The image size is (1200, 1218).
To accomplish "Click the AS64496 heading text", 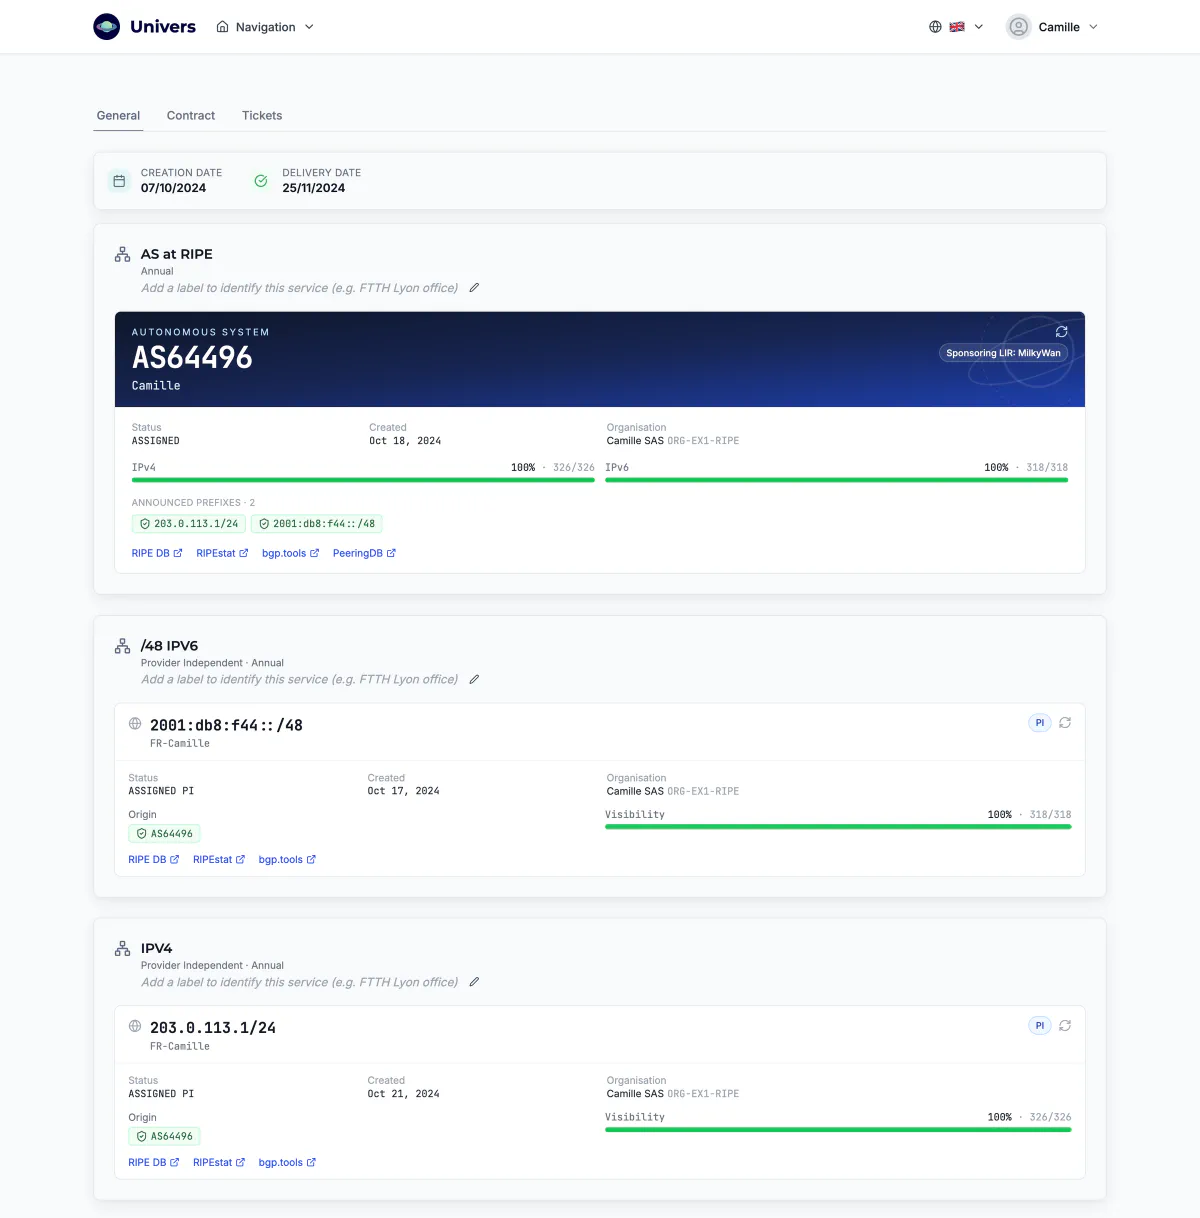I will pyautogui.click(x=192, y=357).
